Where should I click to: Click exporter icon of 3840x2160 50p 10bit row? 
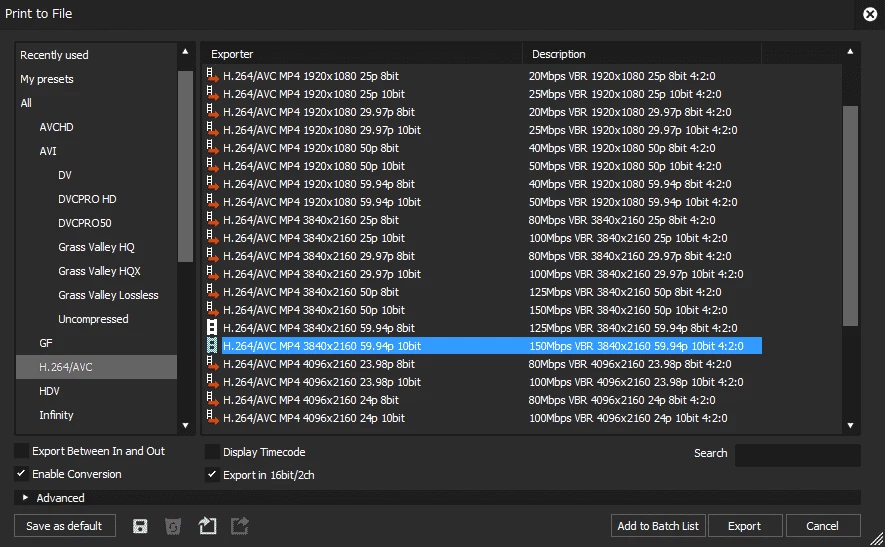(212, 310)
